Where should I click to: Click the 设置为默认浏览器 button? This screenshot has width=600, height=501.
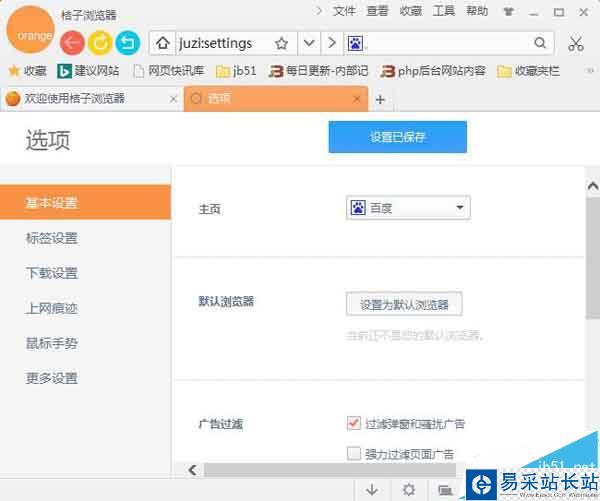(x=404, y=304)
